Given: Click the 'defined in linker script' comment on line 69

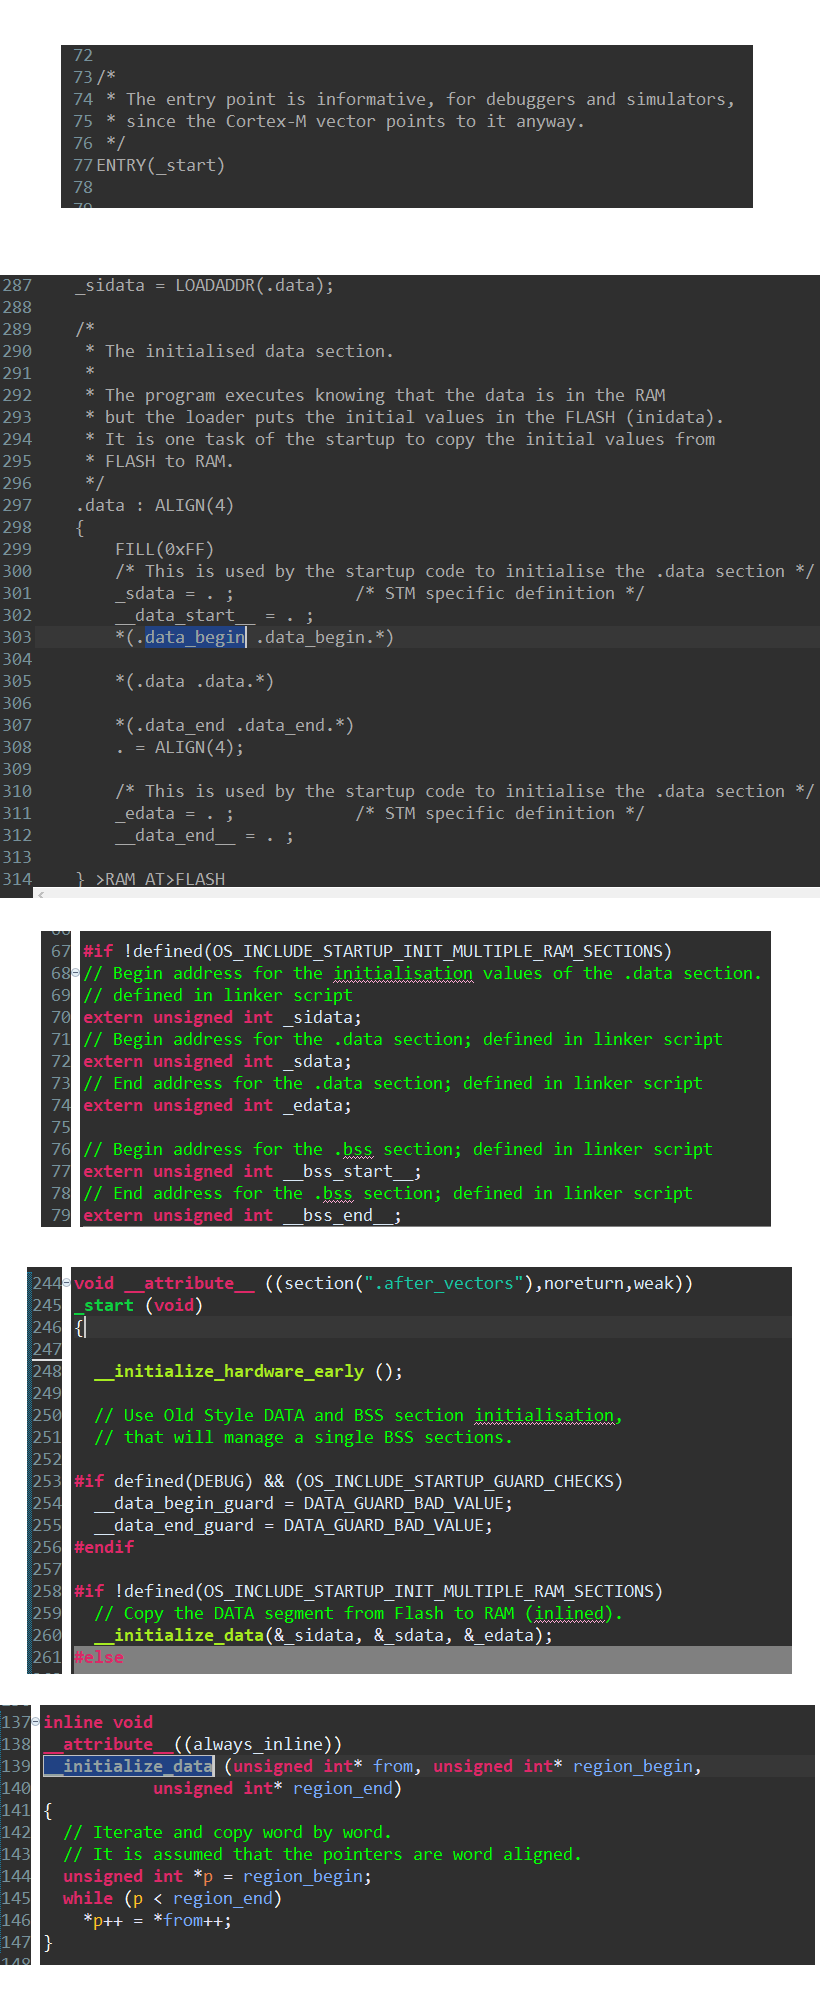Looking at the screenshot, I should pos(218,995).
